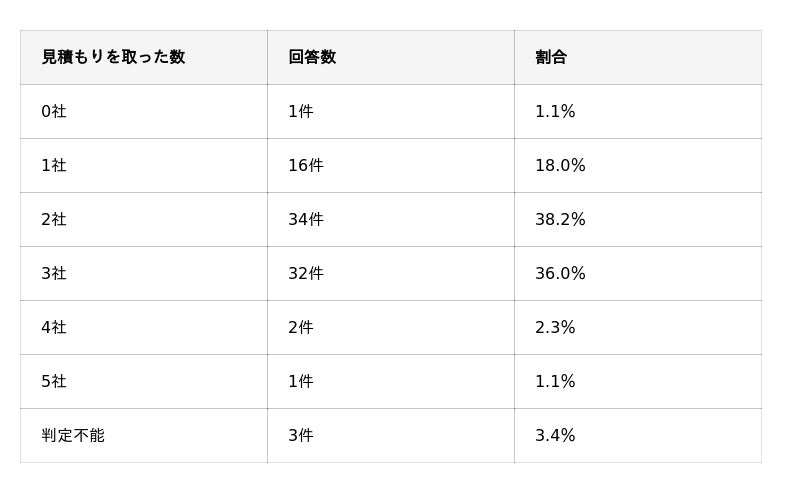Select the 0社 row label
Viewport: 800px width, 493px height.
click(54, 111)
